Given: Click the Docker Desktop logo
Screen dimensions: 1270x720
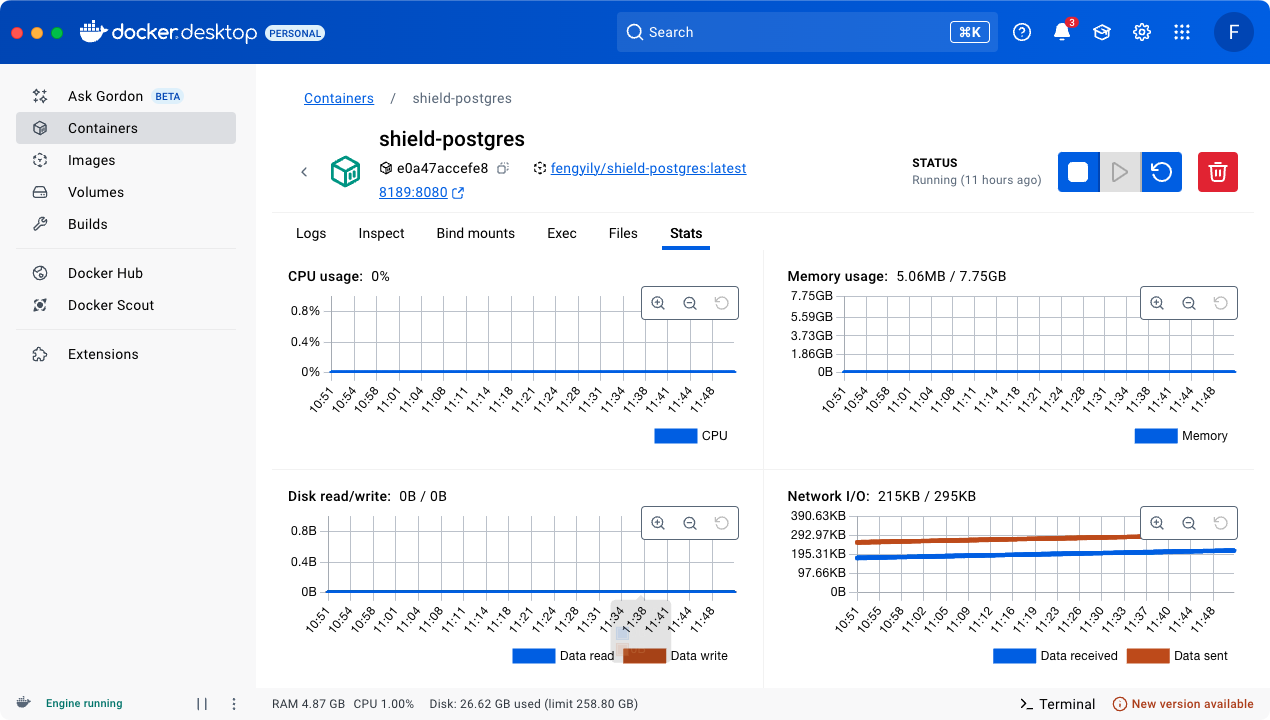Looking at the screenshot, I should (168, 32).
